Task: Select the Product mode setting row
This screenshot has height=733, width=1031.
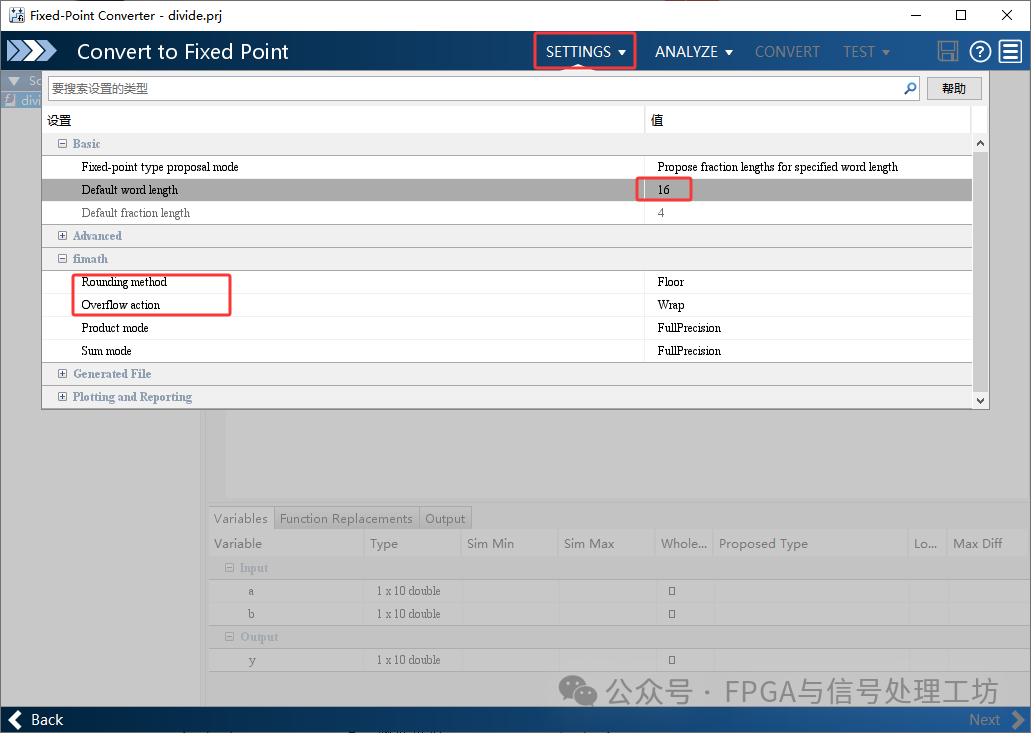Action: click(x=506, y=327)
